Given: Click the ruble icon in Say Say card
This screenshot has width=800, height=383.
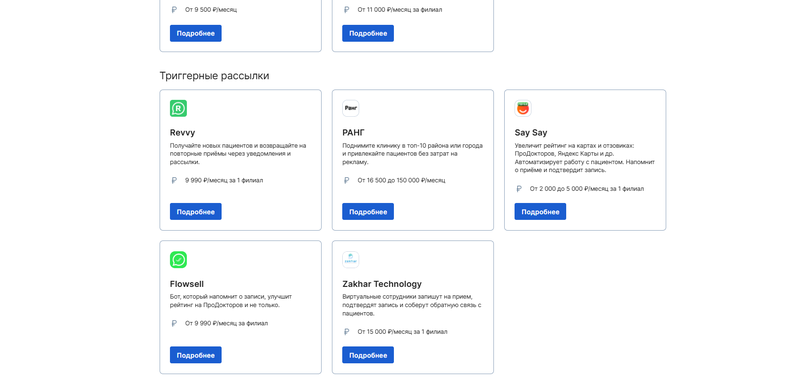Looking at the screenshot, I should (519, 189).
